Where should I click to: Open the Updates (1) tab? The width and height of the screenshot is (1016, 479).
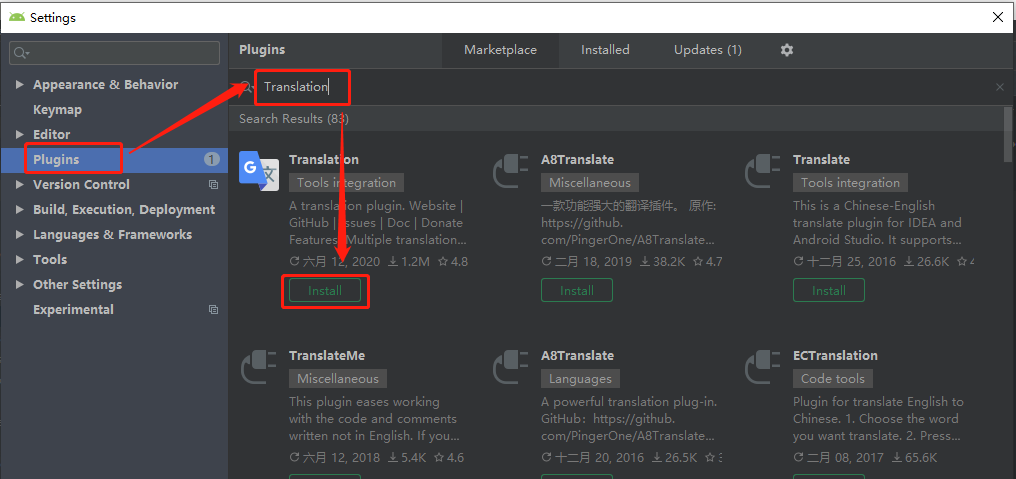708,50
